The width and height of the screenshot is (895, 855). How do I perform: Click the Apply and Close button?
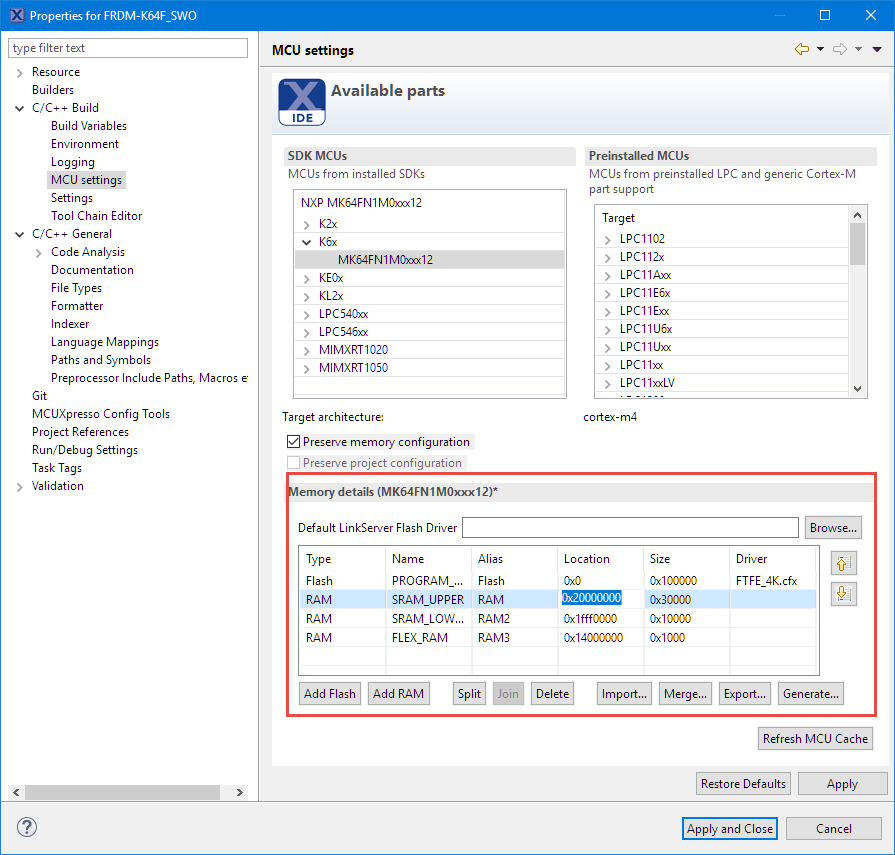click(729, 828)
